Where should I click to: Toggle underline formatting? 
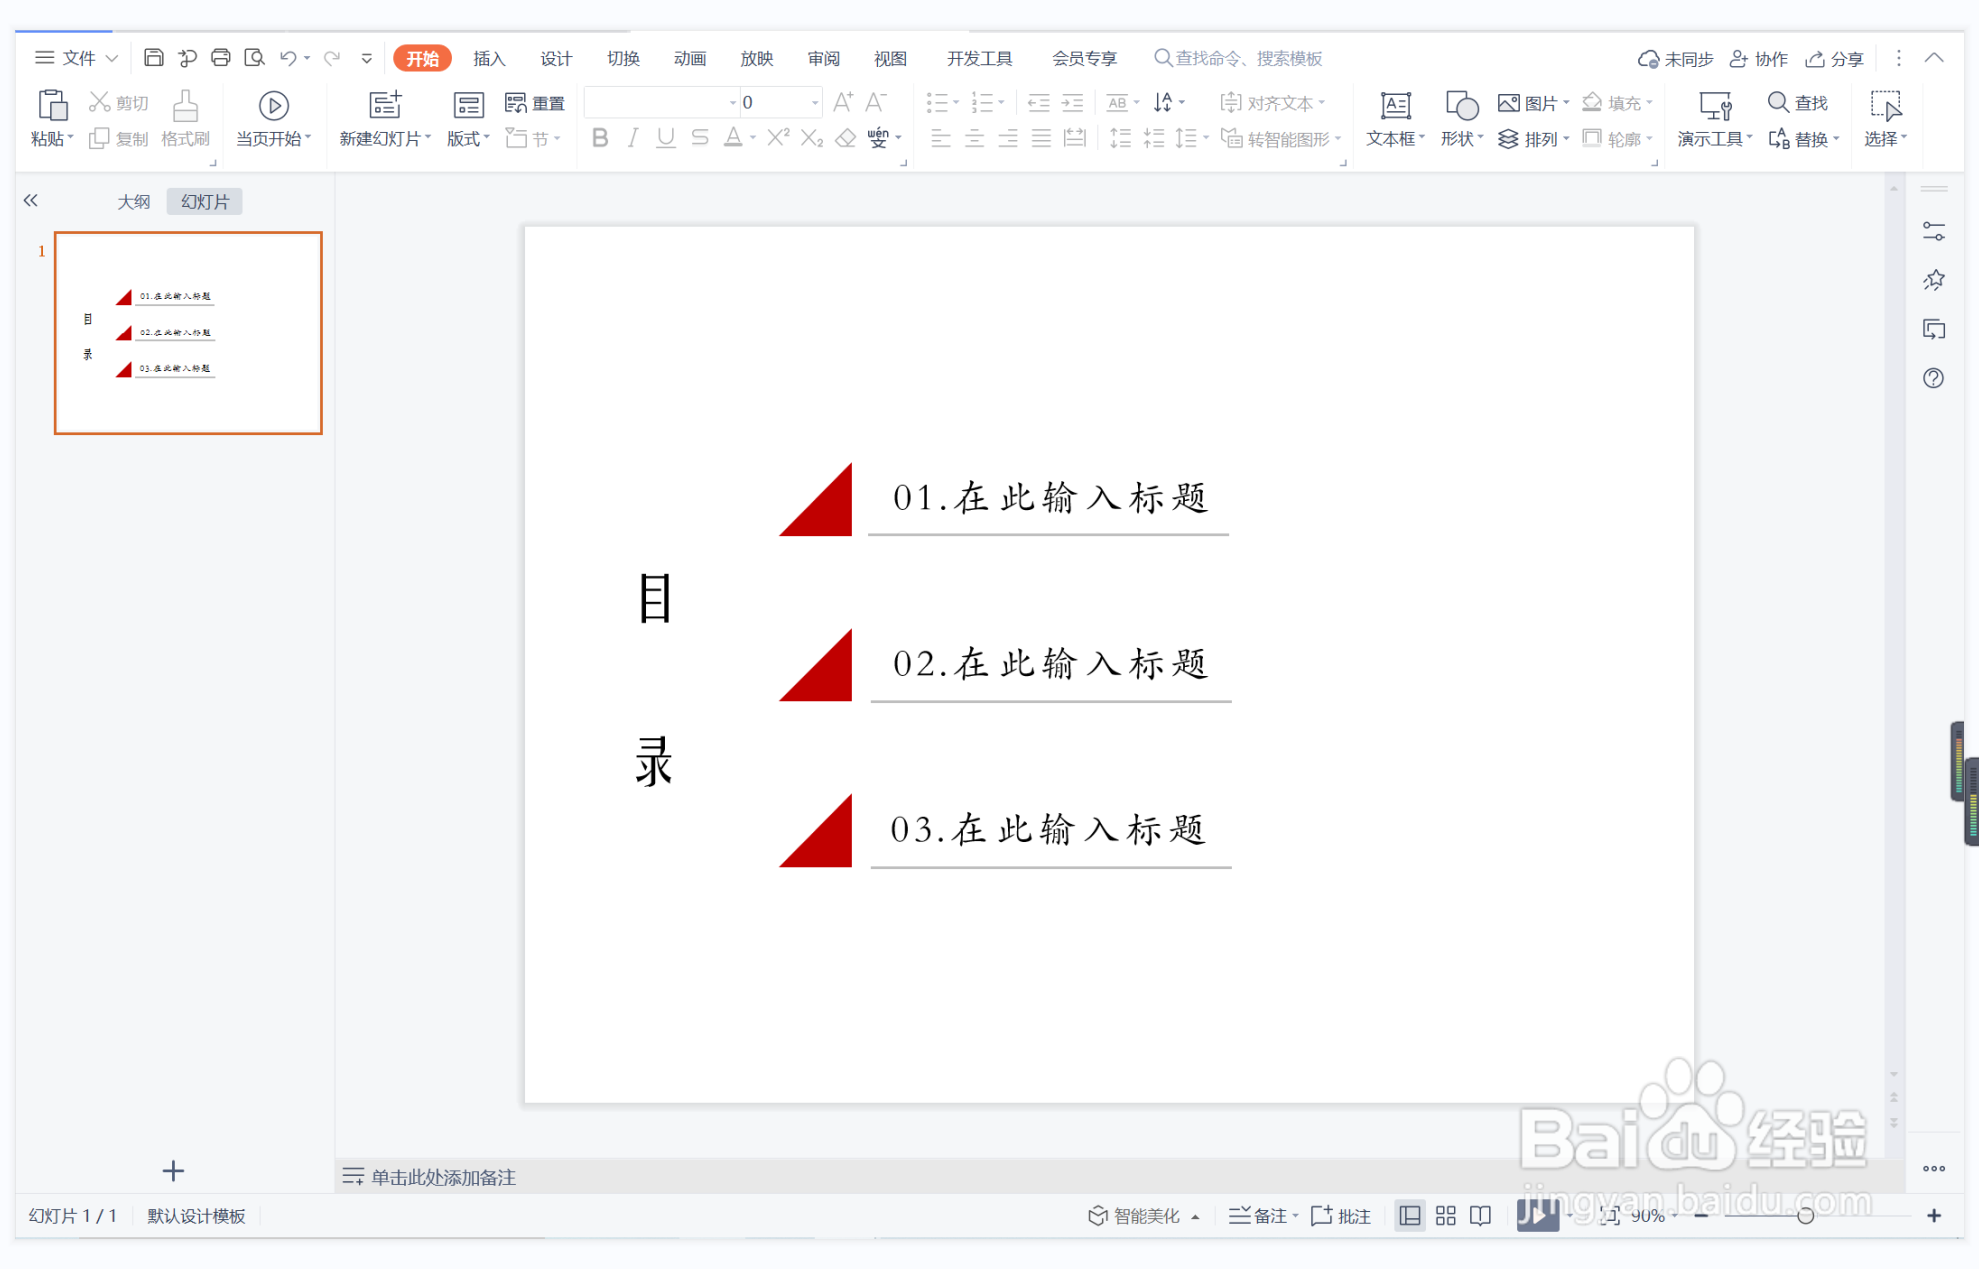tap(665, 138)
